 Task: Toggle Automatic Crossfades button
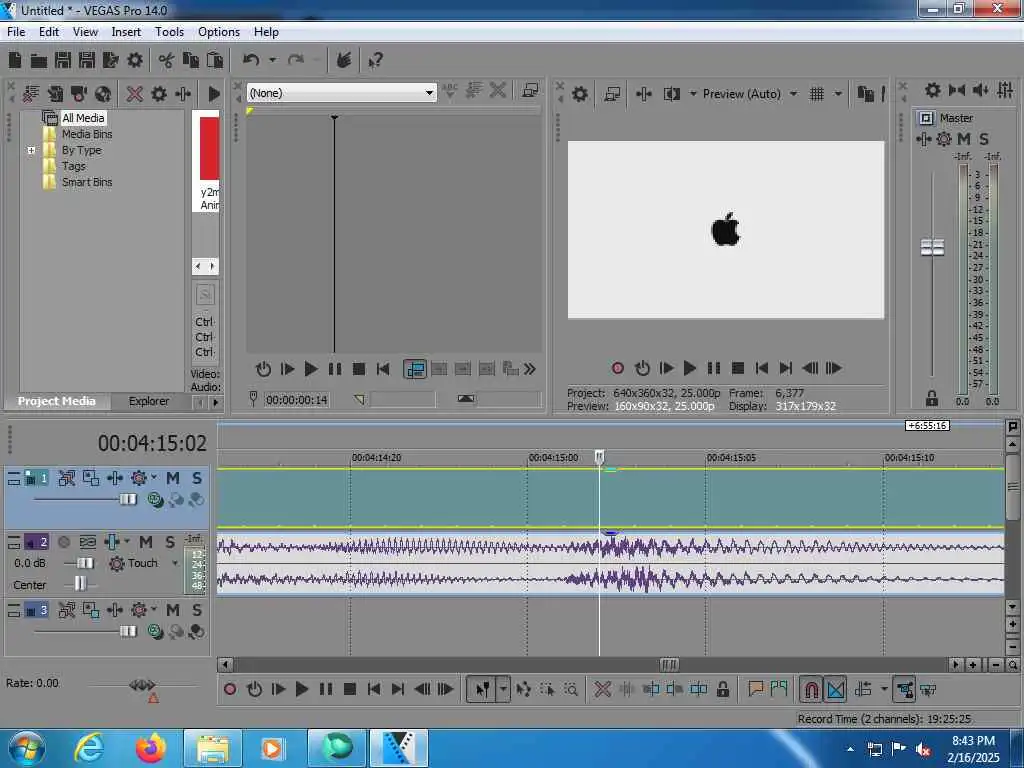click(836, 689)
